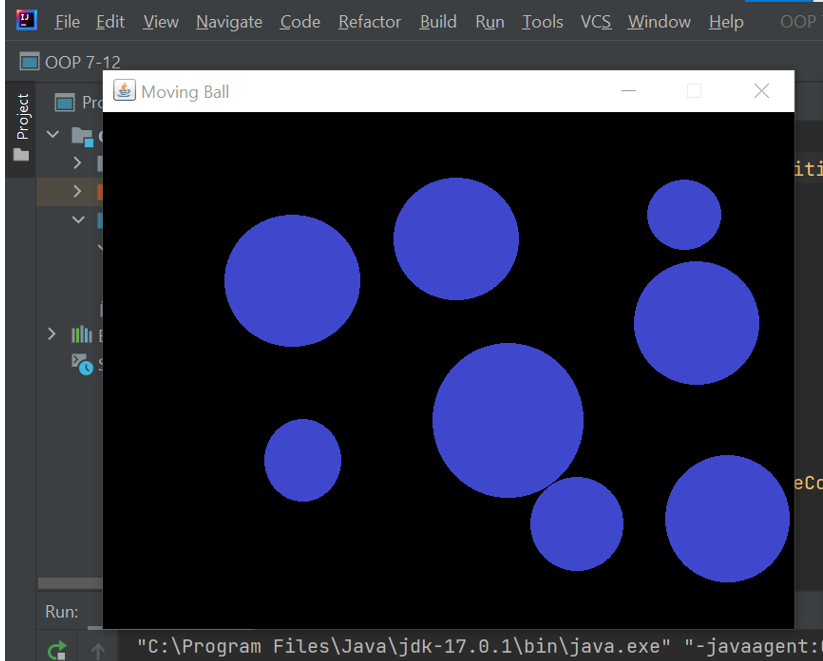Click the green rerun icon in Run panel

pos(57,648)
